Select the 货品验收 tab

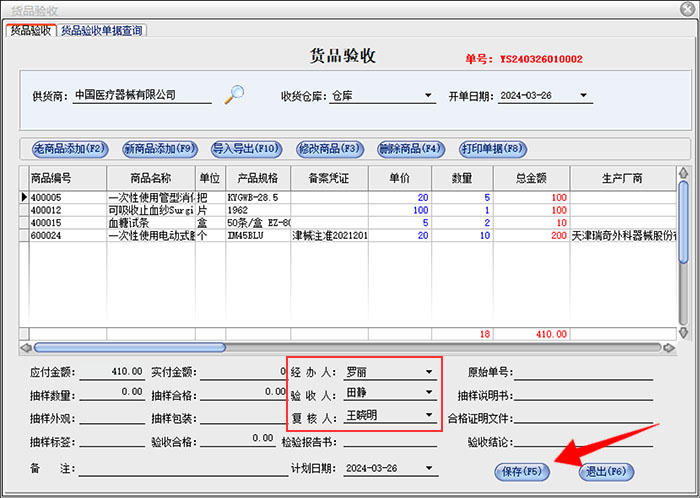click(x=30, y=31)
